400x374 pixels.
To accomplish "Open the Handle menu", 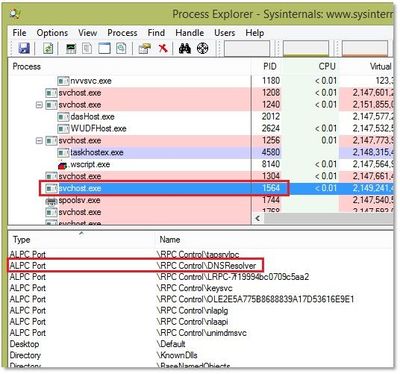I will click(x=190, y=33).
